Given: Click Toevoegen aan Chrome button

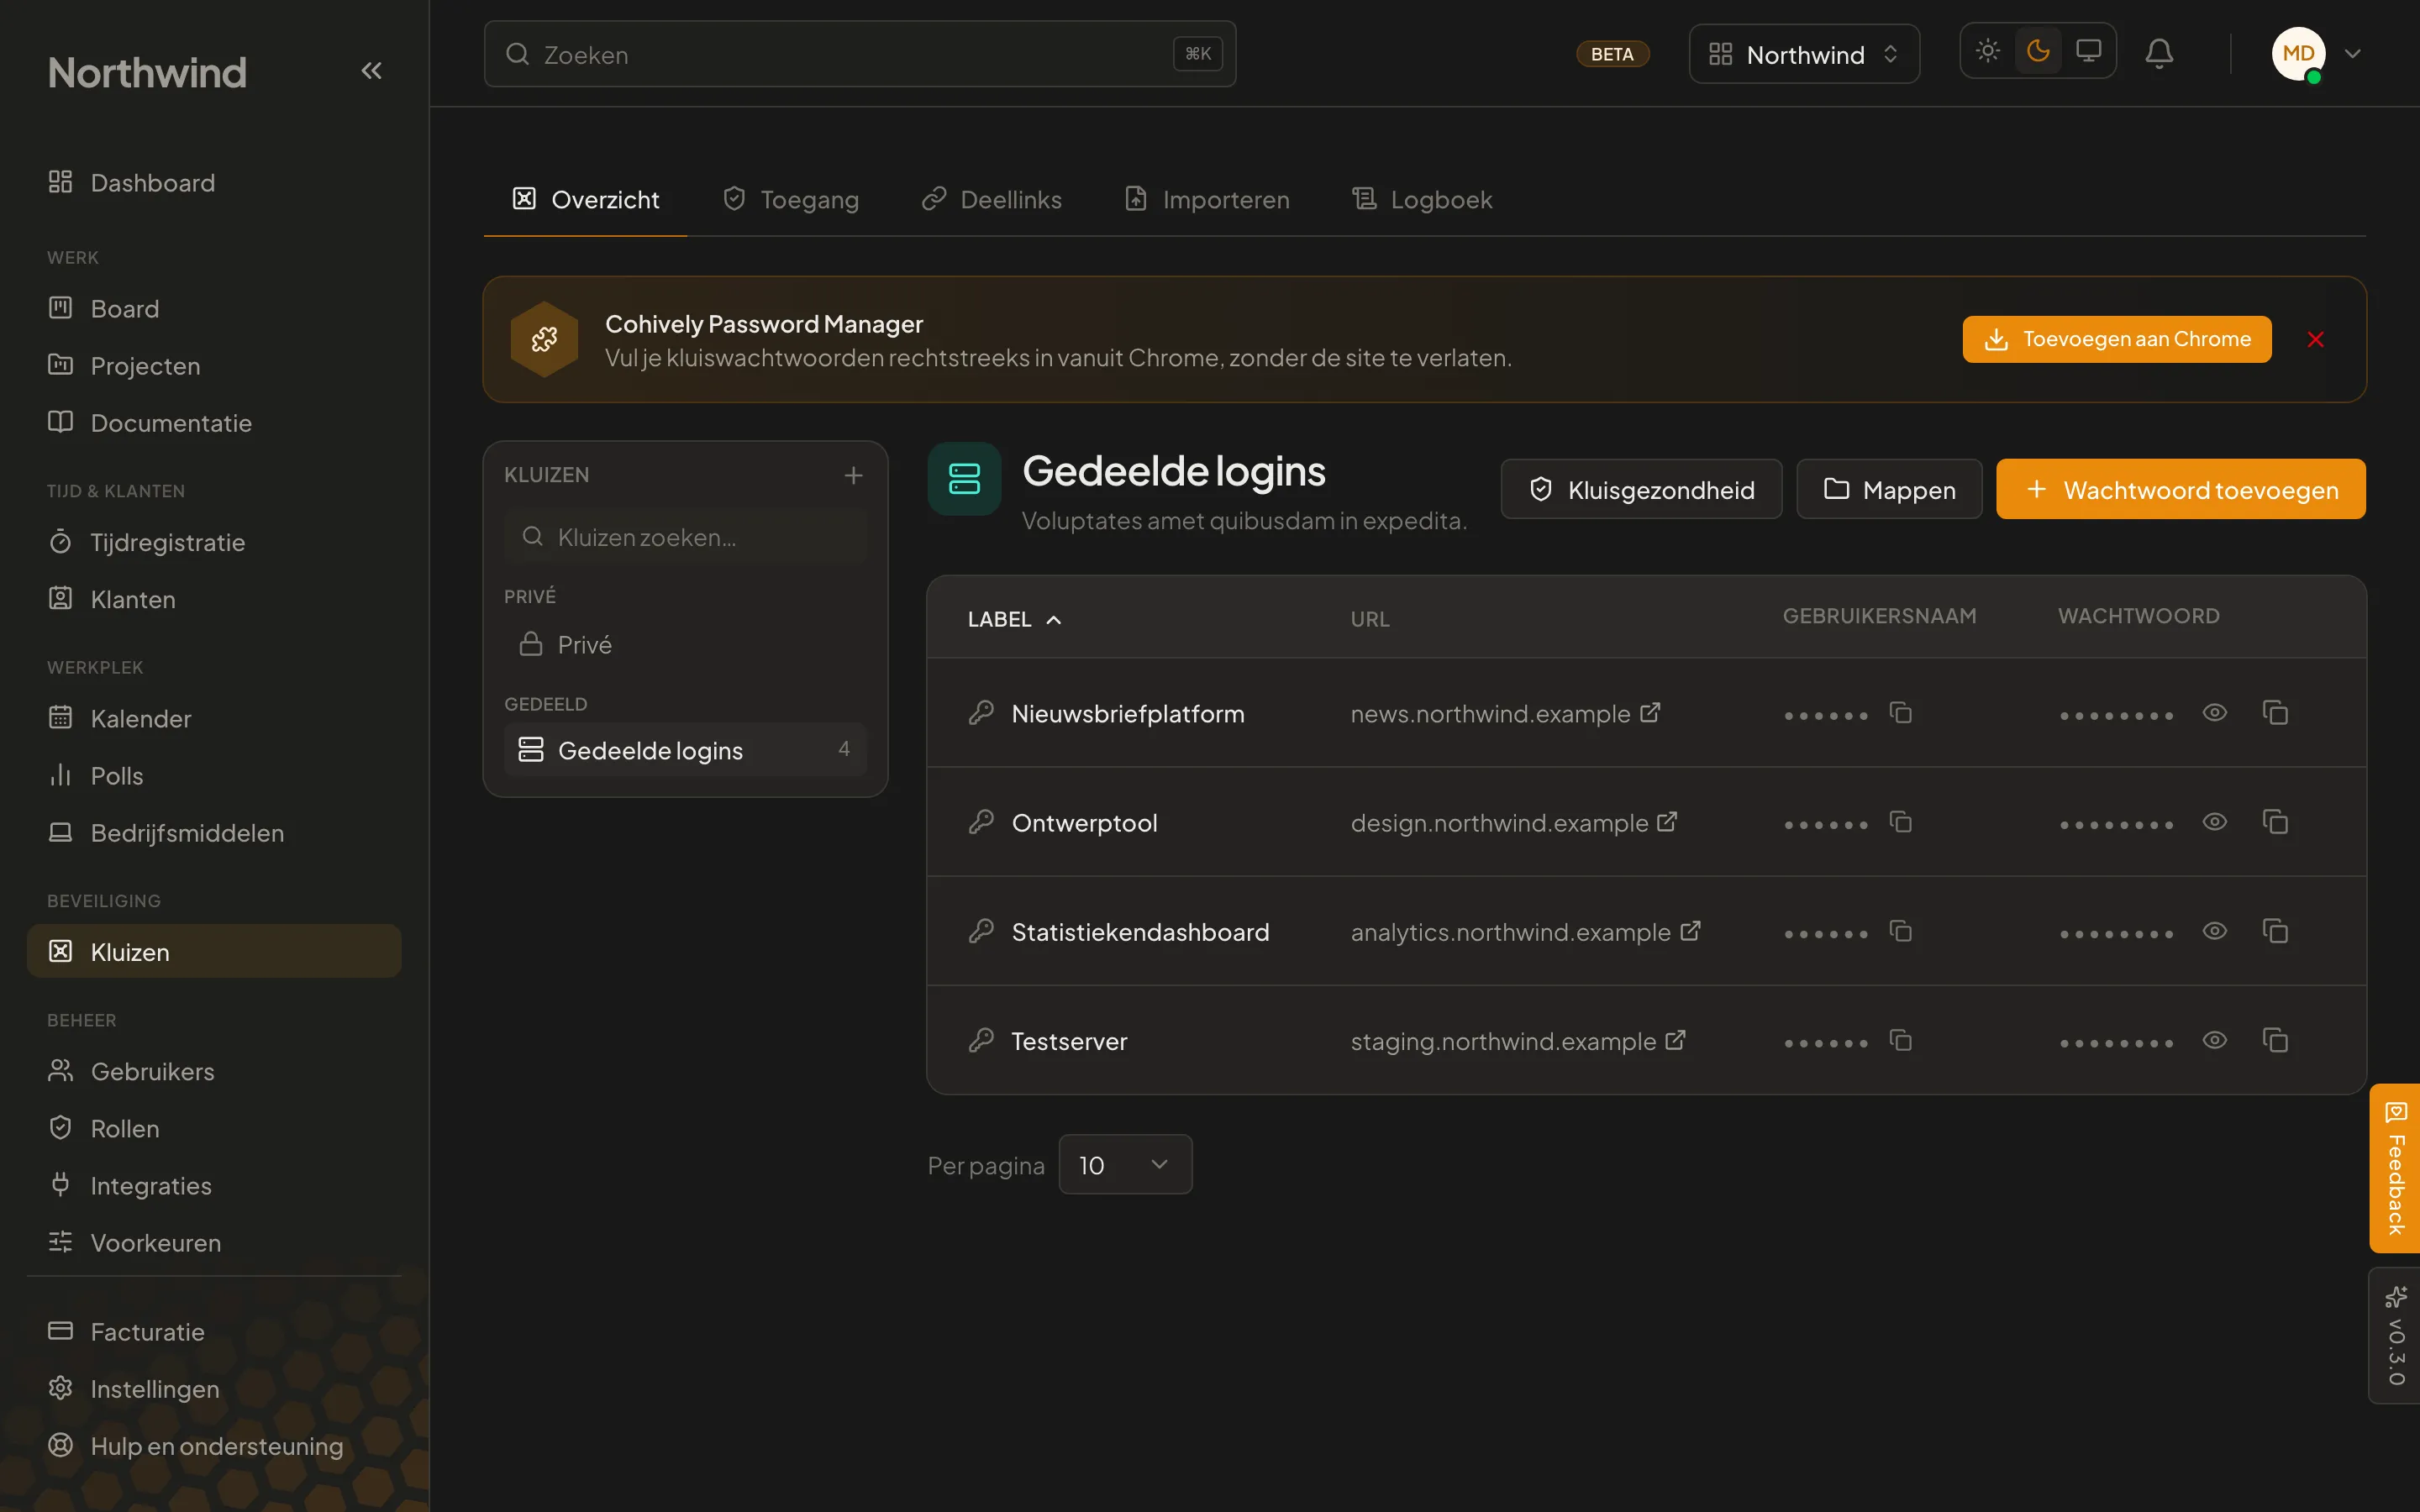Looking at the screenshot, I should (x=2117, y=339).
